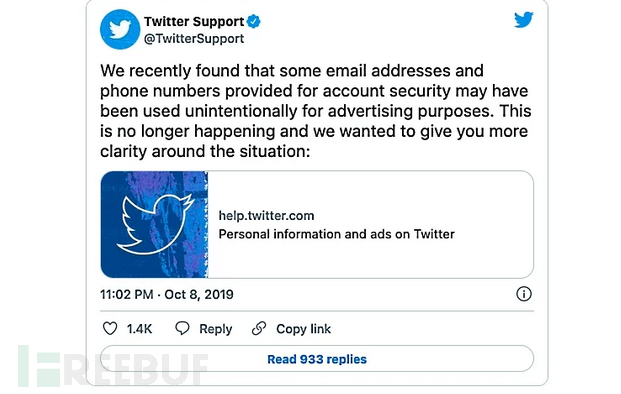This screenshot has width=621, height=394.
Task: Open the @TwitterSupport handle
Action: pos(194,39)
